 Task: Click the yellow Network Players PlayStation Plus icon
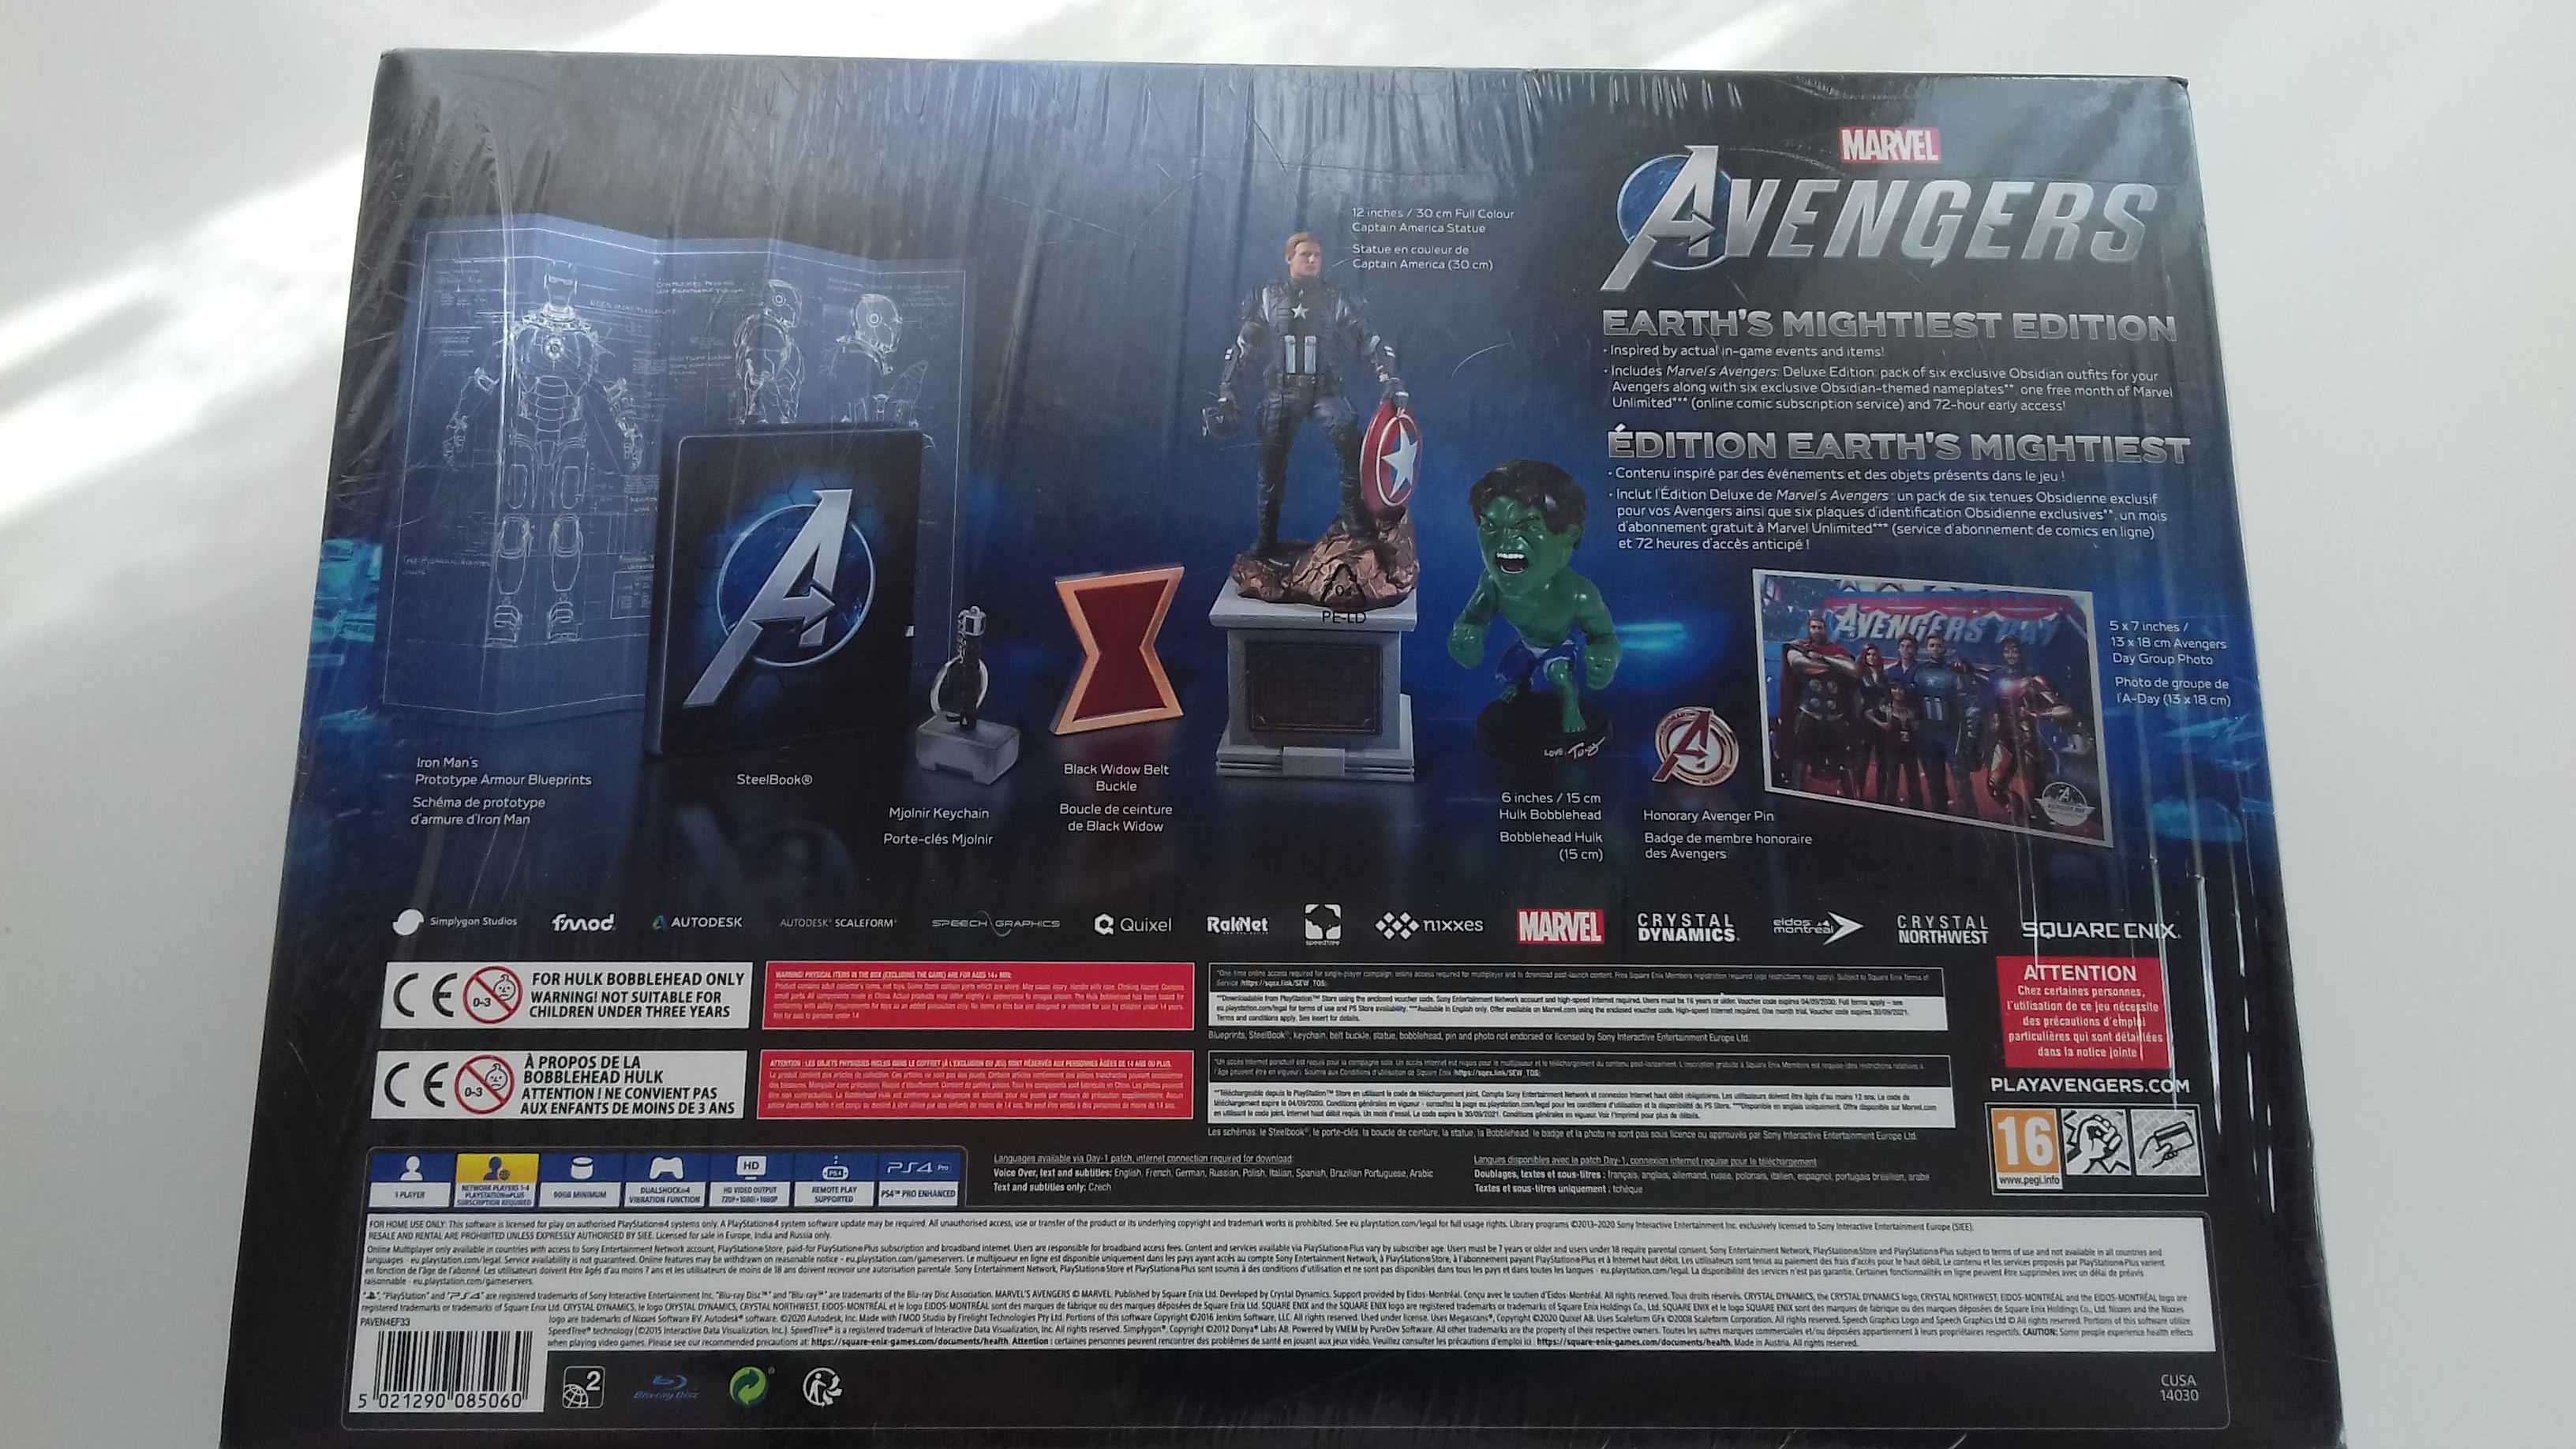click(496, 1180)
